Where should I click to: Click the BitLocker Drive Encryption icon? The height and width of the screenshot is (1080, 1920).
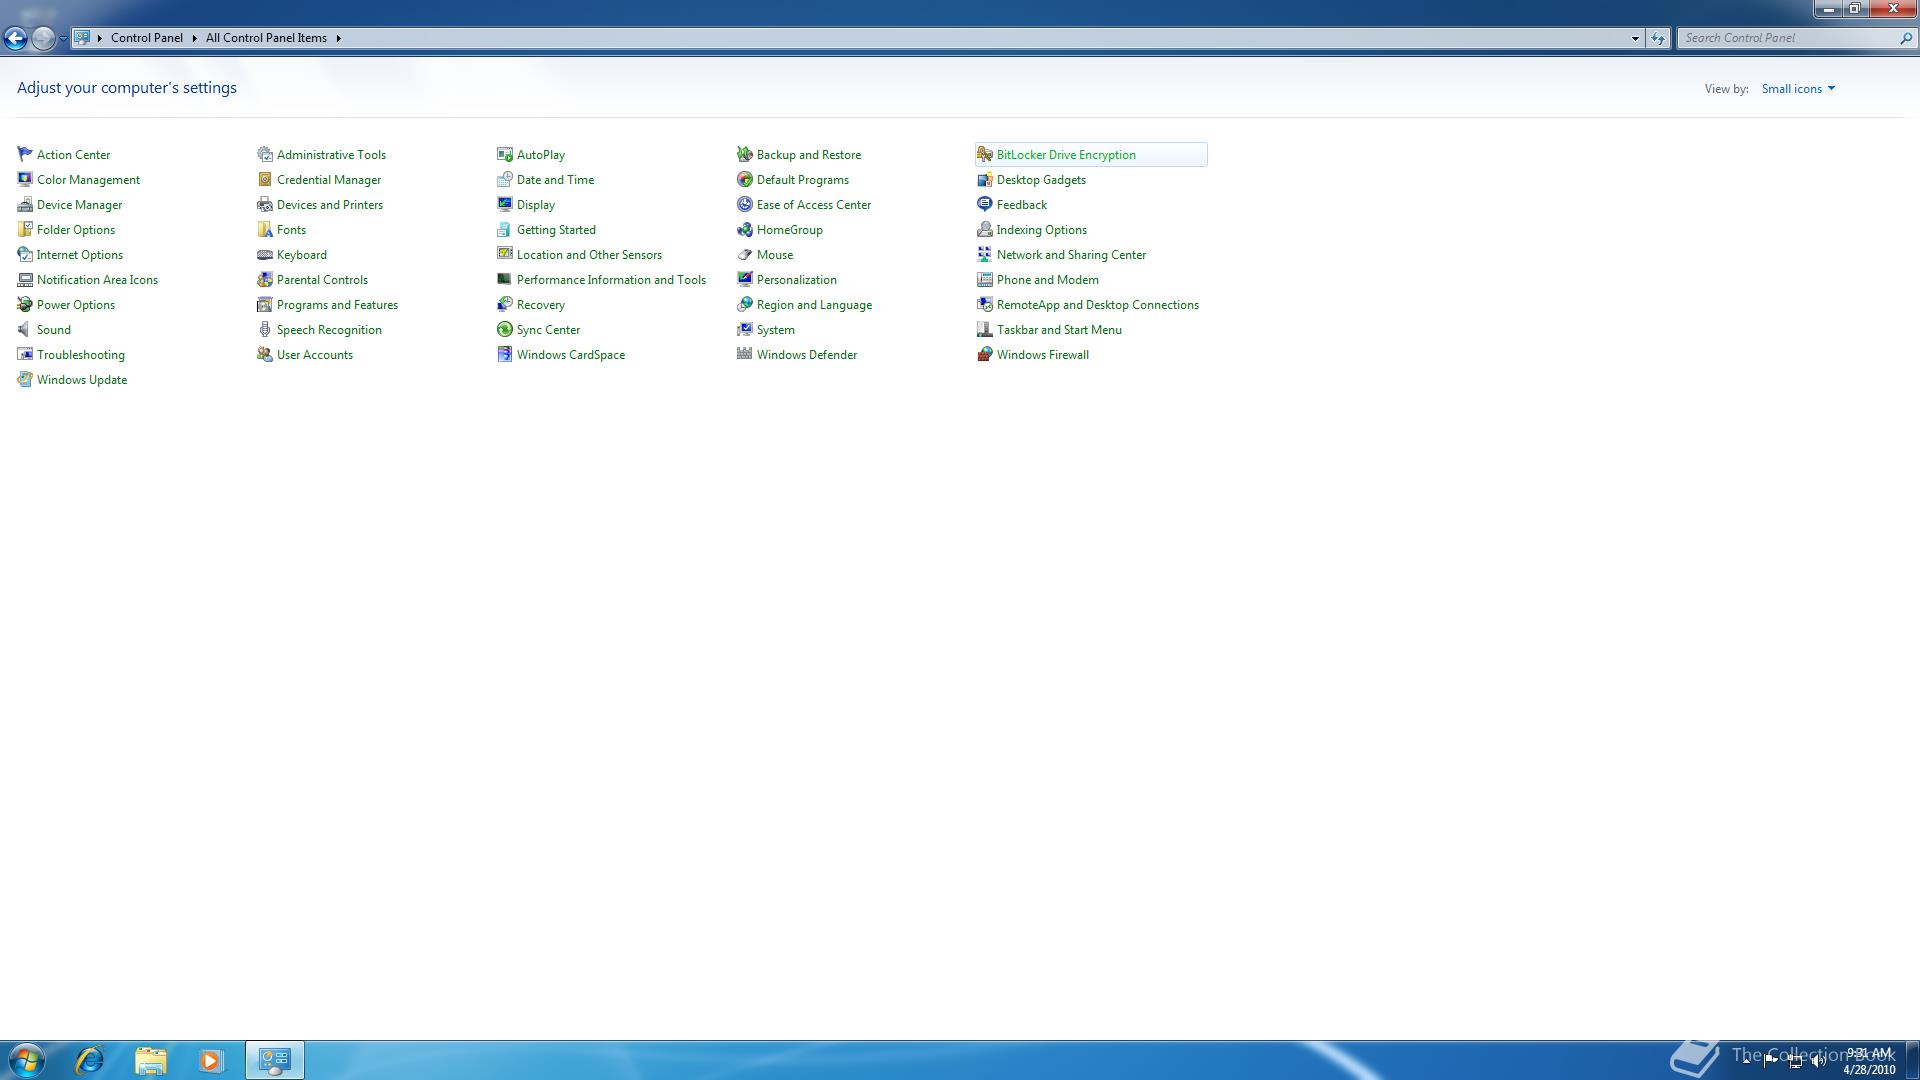pos(985,154)
